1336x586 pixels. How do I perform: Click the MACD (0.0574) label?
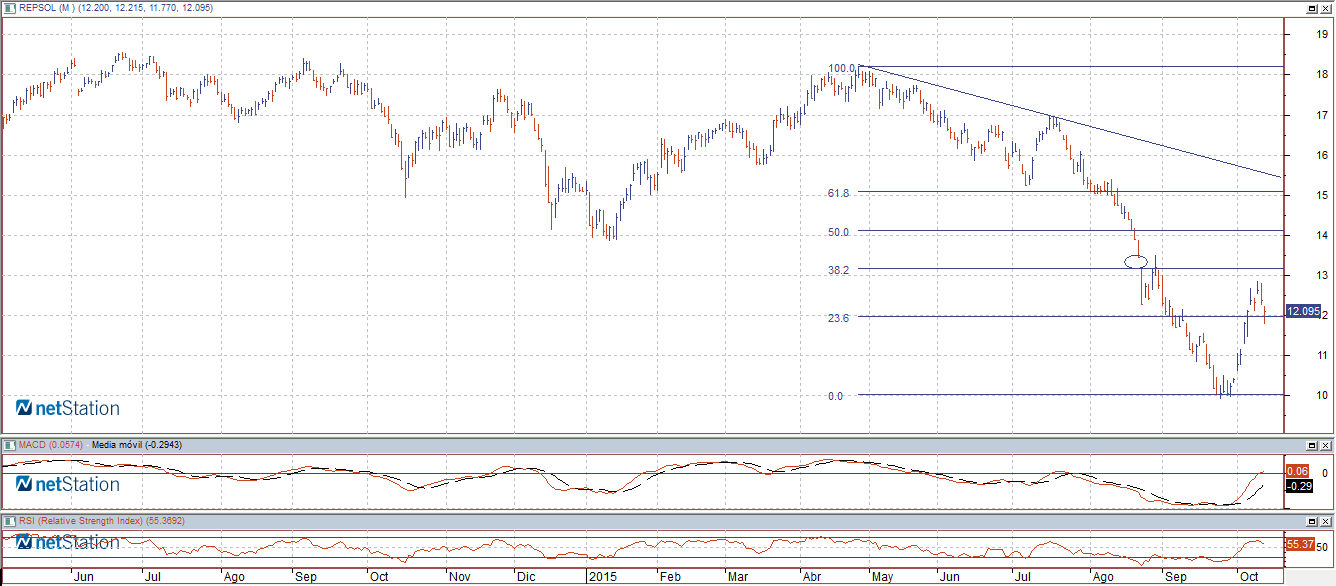[52, 444]
